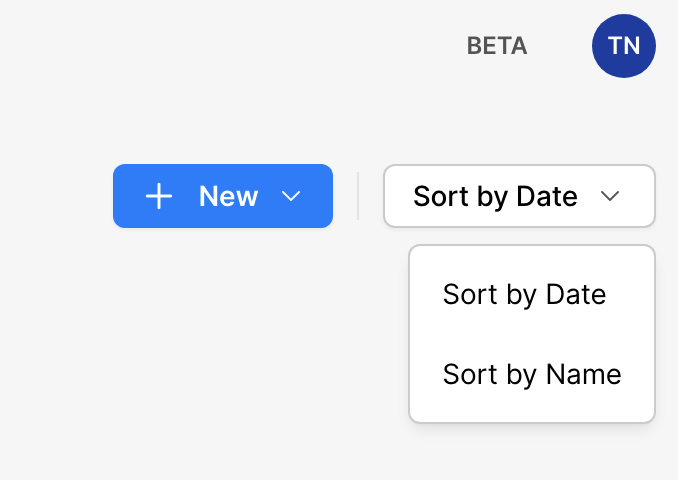Click the chevron beside New
The width and height of the screenshot is (678, 480).
[x=291, y=196]
